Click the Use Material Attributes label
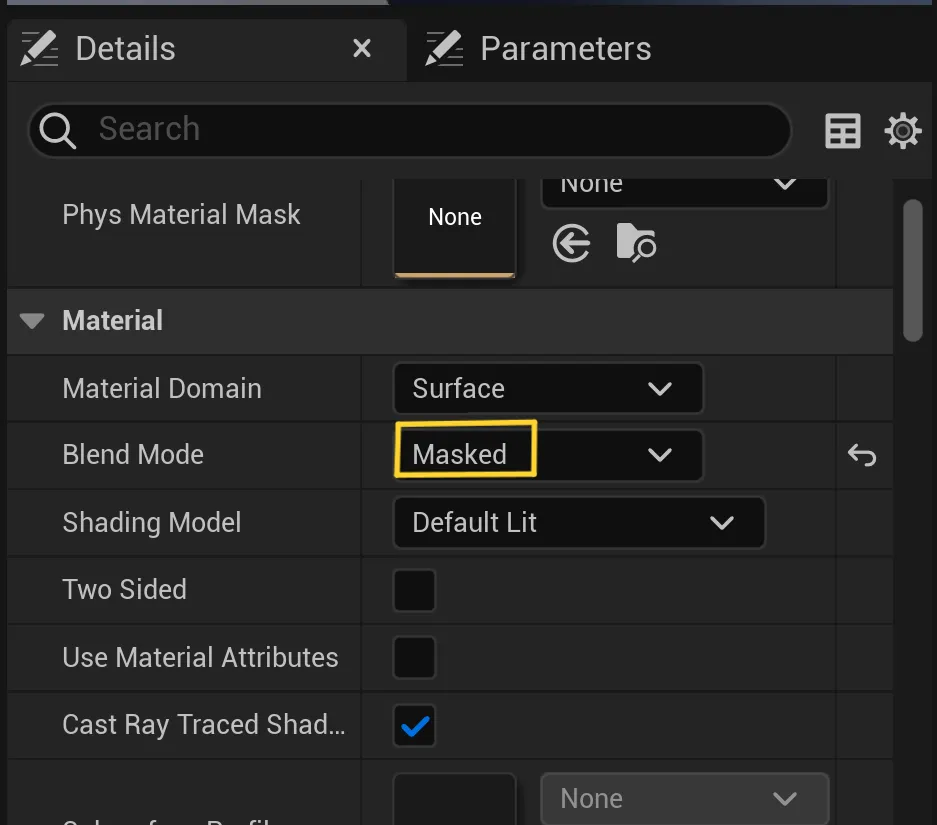The image size is (937, 825). click(x=200, y=658)
